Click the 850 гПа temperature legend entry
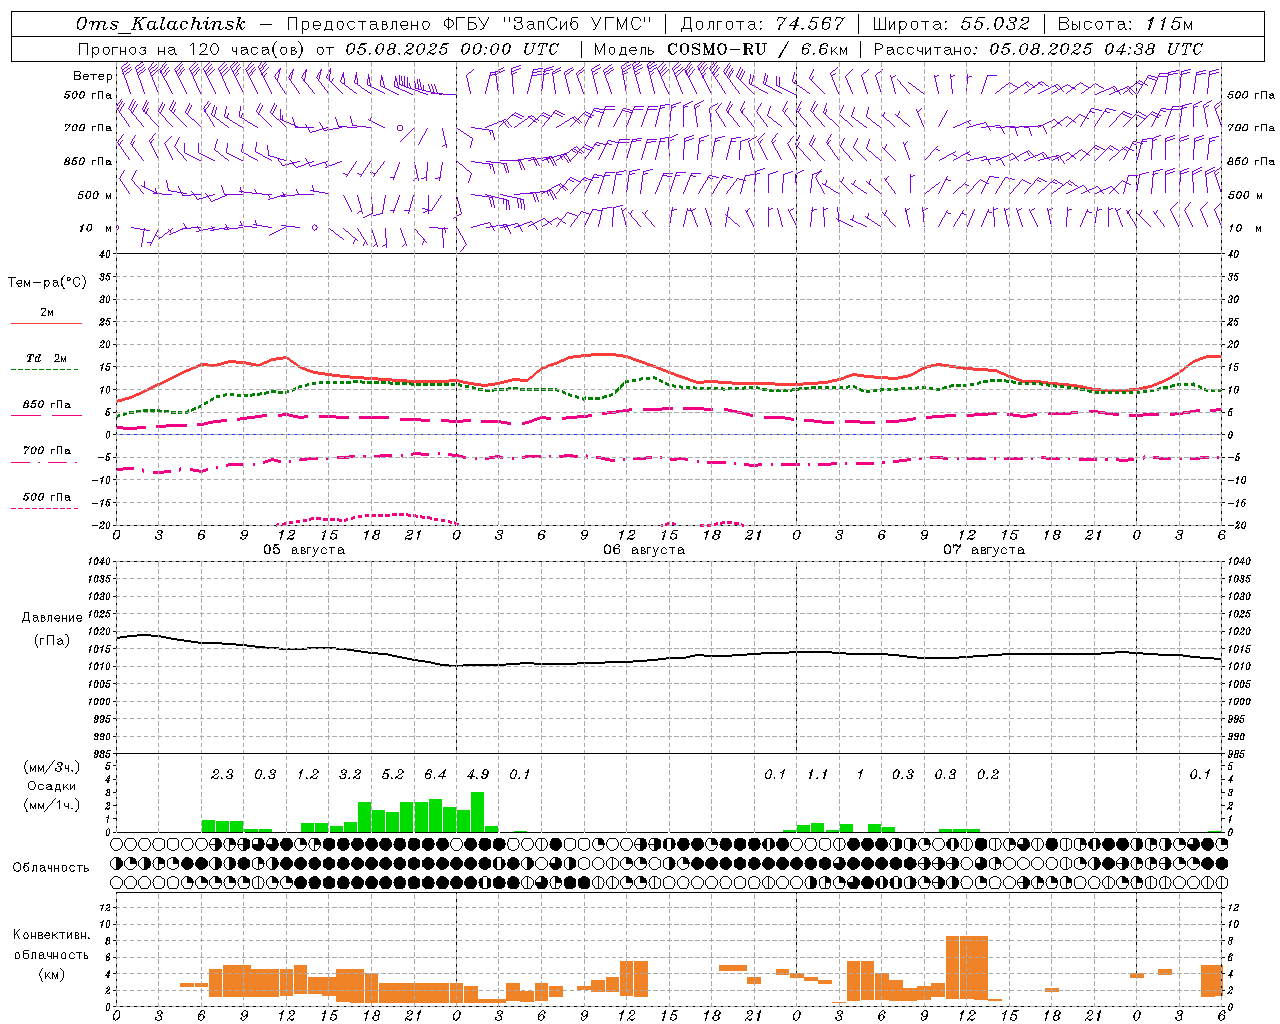1280x1024 pixels. [x=47, y=405]
